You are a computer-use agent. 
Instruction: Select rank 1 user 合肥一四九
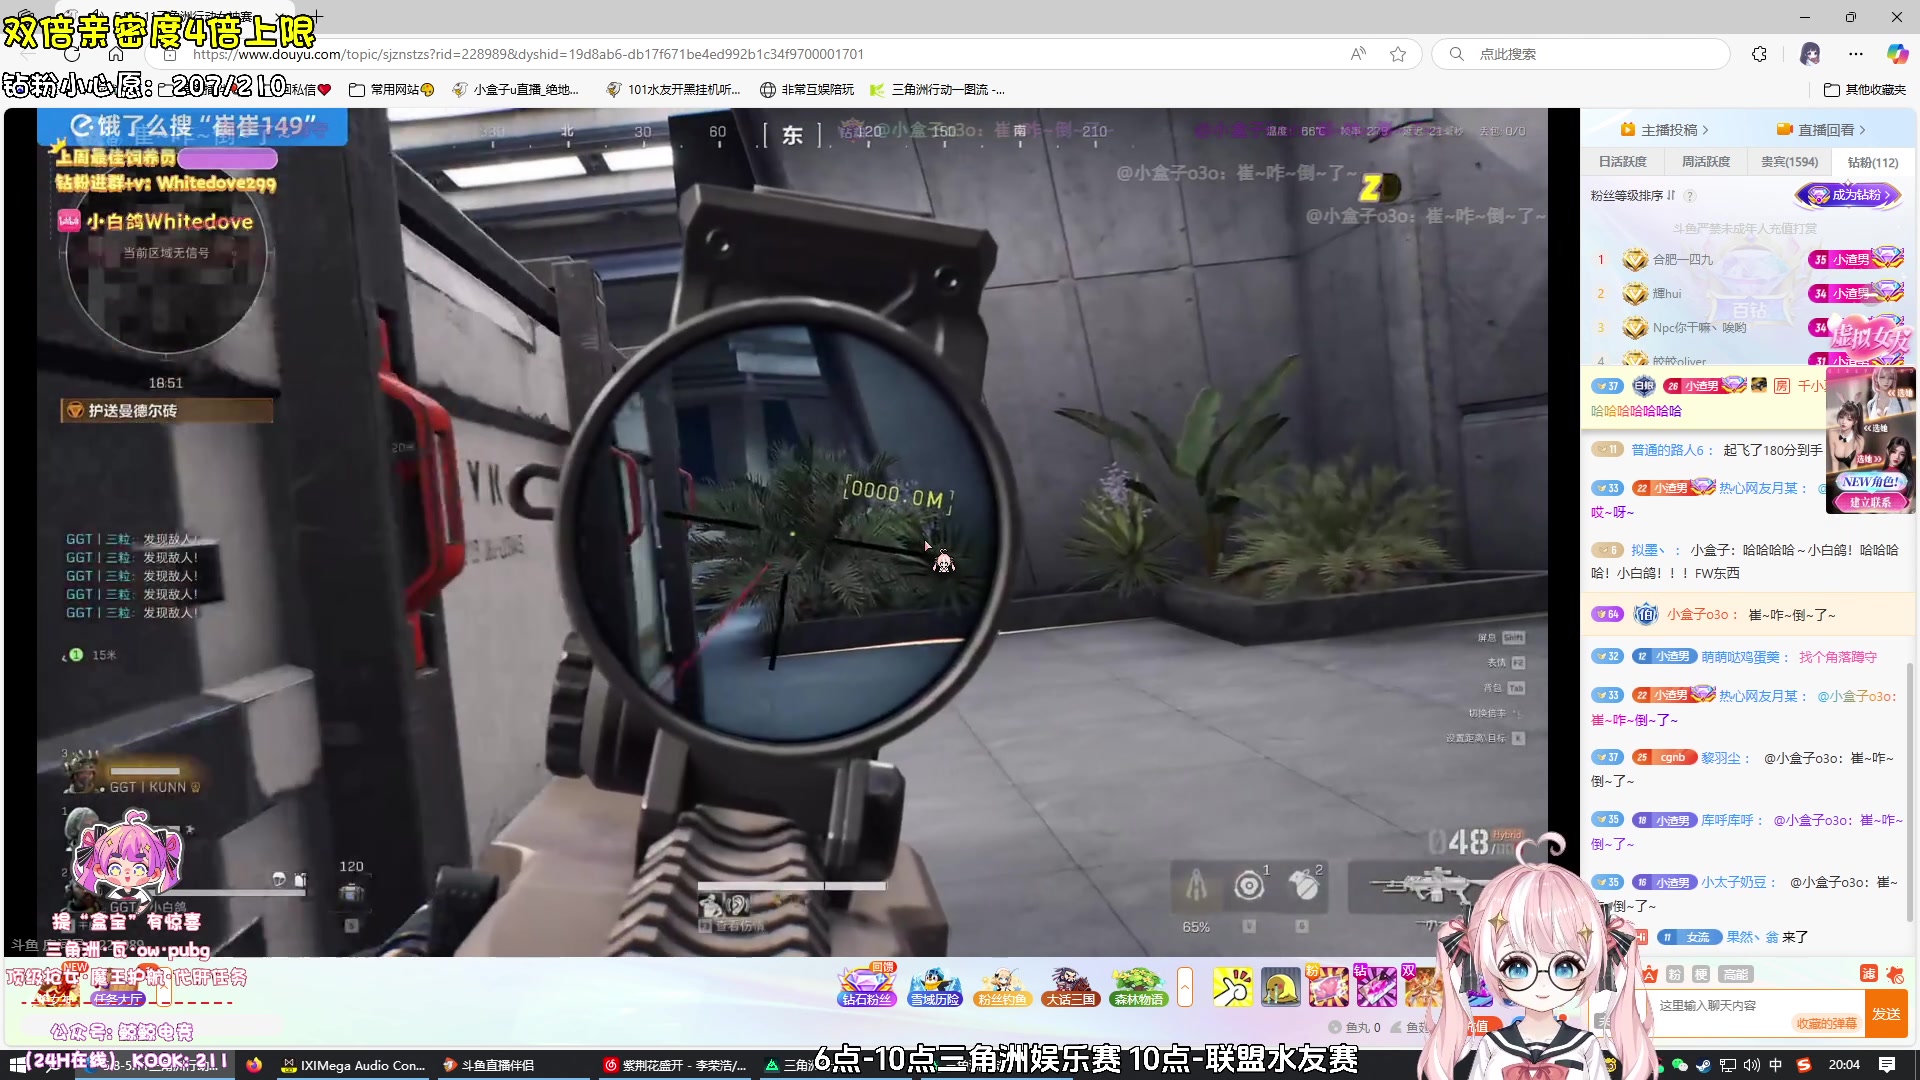coord(1683,260)
